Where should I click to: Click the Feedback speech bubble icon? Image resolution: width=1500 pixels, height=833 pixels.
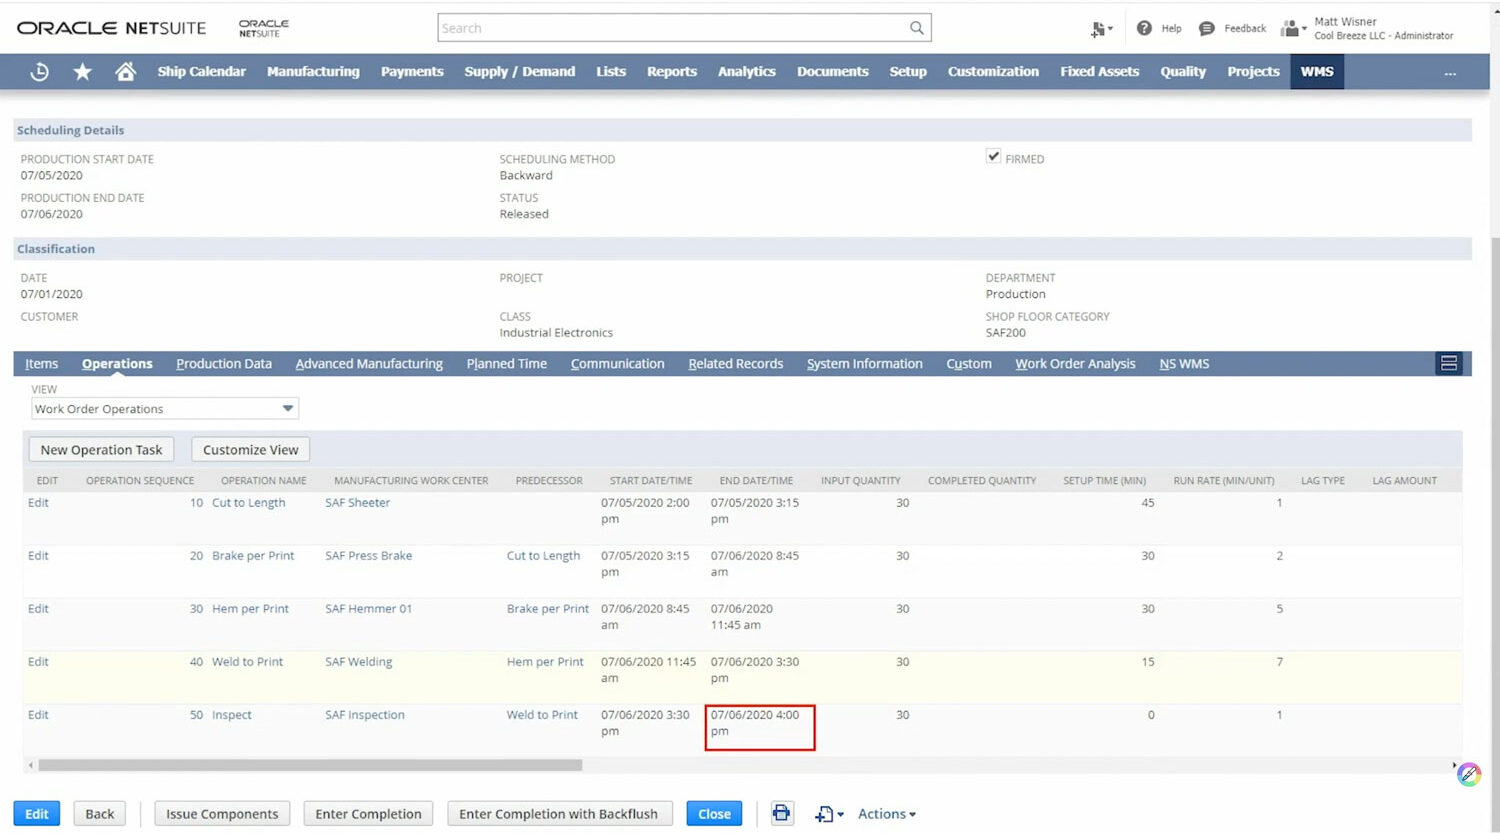tap(1207, 28)
